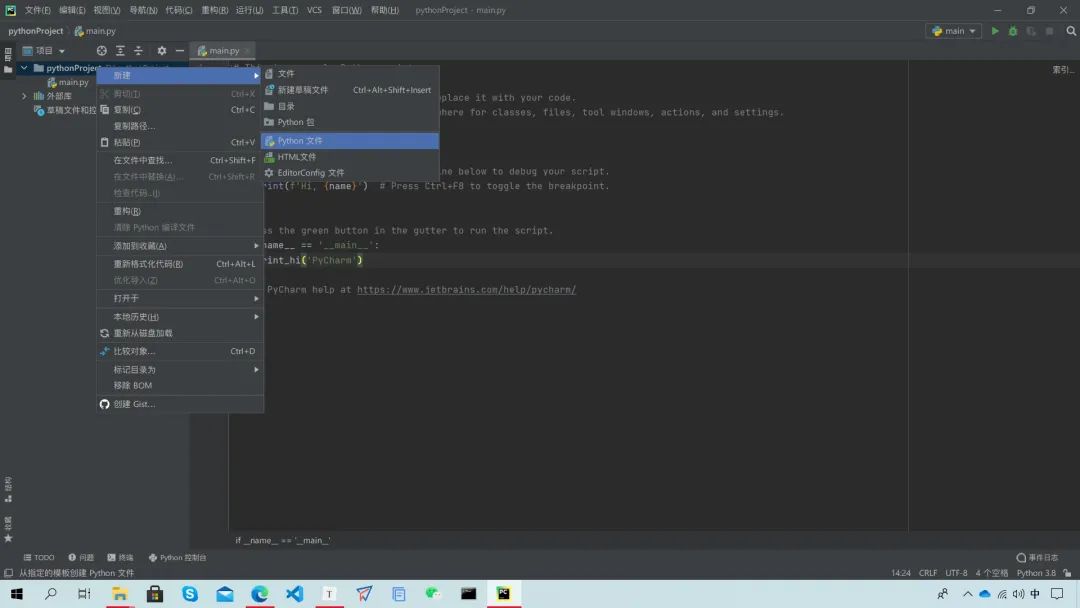1080x608 pixels.
Task: Click the locate-in-project target icon
Action: click(x=101, y=51)
